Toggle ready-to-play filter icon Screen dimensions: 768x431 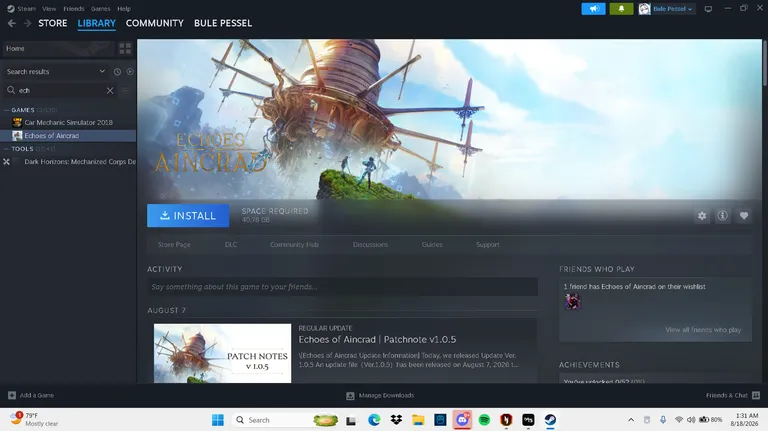[130, 72]
